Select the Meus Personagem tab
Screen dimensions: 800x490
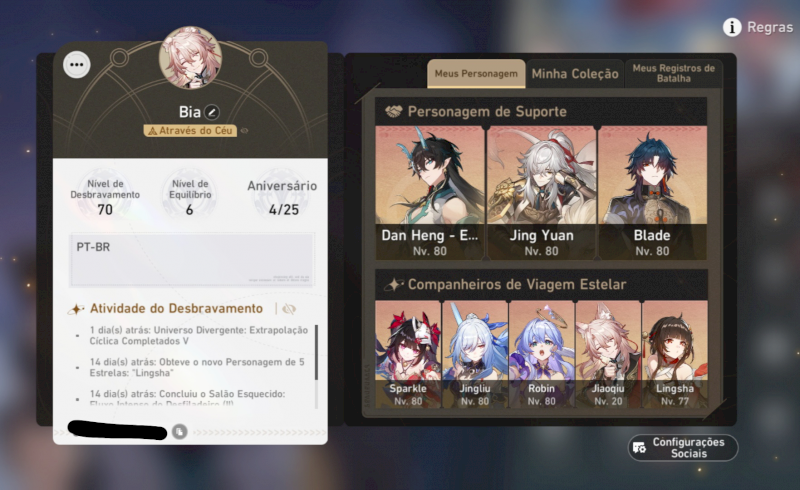click(476, 74)
